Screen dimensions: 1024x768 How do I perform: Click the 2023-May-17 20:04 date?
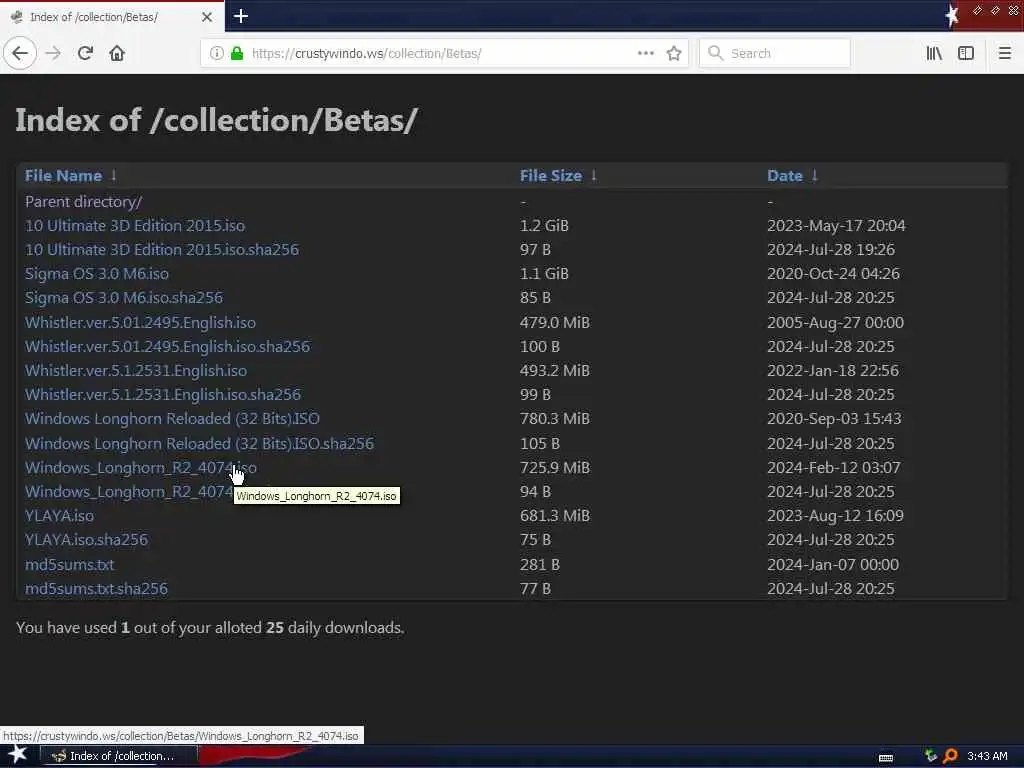pos(836,225)
